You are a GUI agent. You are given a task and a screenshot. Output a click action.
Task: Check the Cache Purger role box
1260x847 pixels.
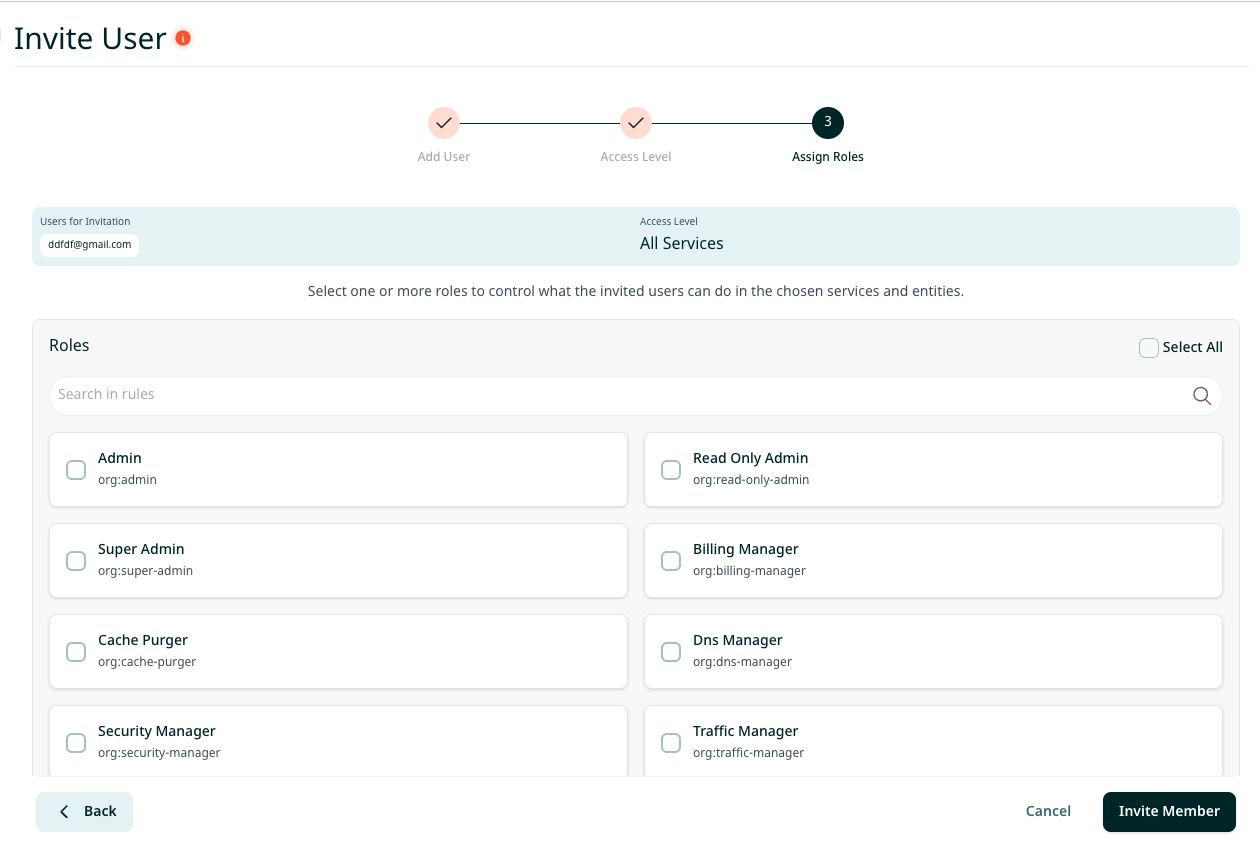[76, 652]
